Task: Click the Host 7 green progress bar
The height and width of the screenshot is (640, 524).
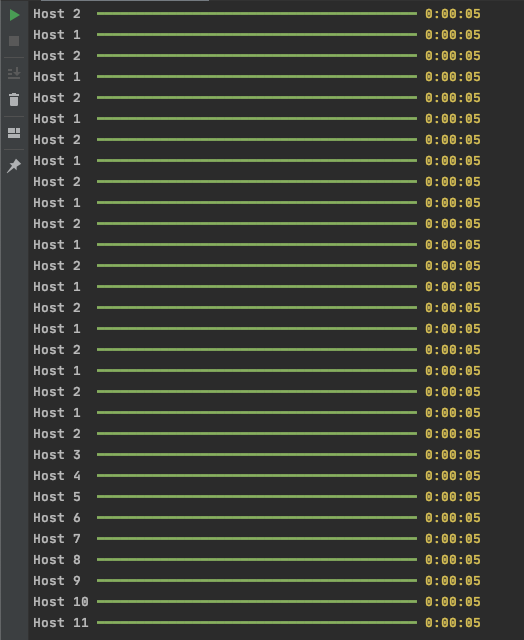Action: pyautogui.click(x=257, y=539)
